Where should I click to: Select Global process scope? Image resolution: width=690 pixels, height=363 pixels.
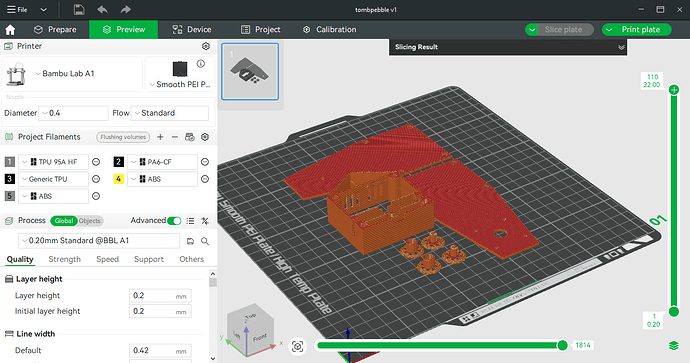coord(64,221)
